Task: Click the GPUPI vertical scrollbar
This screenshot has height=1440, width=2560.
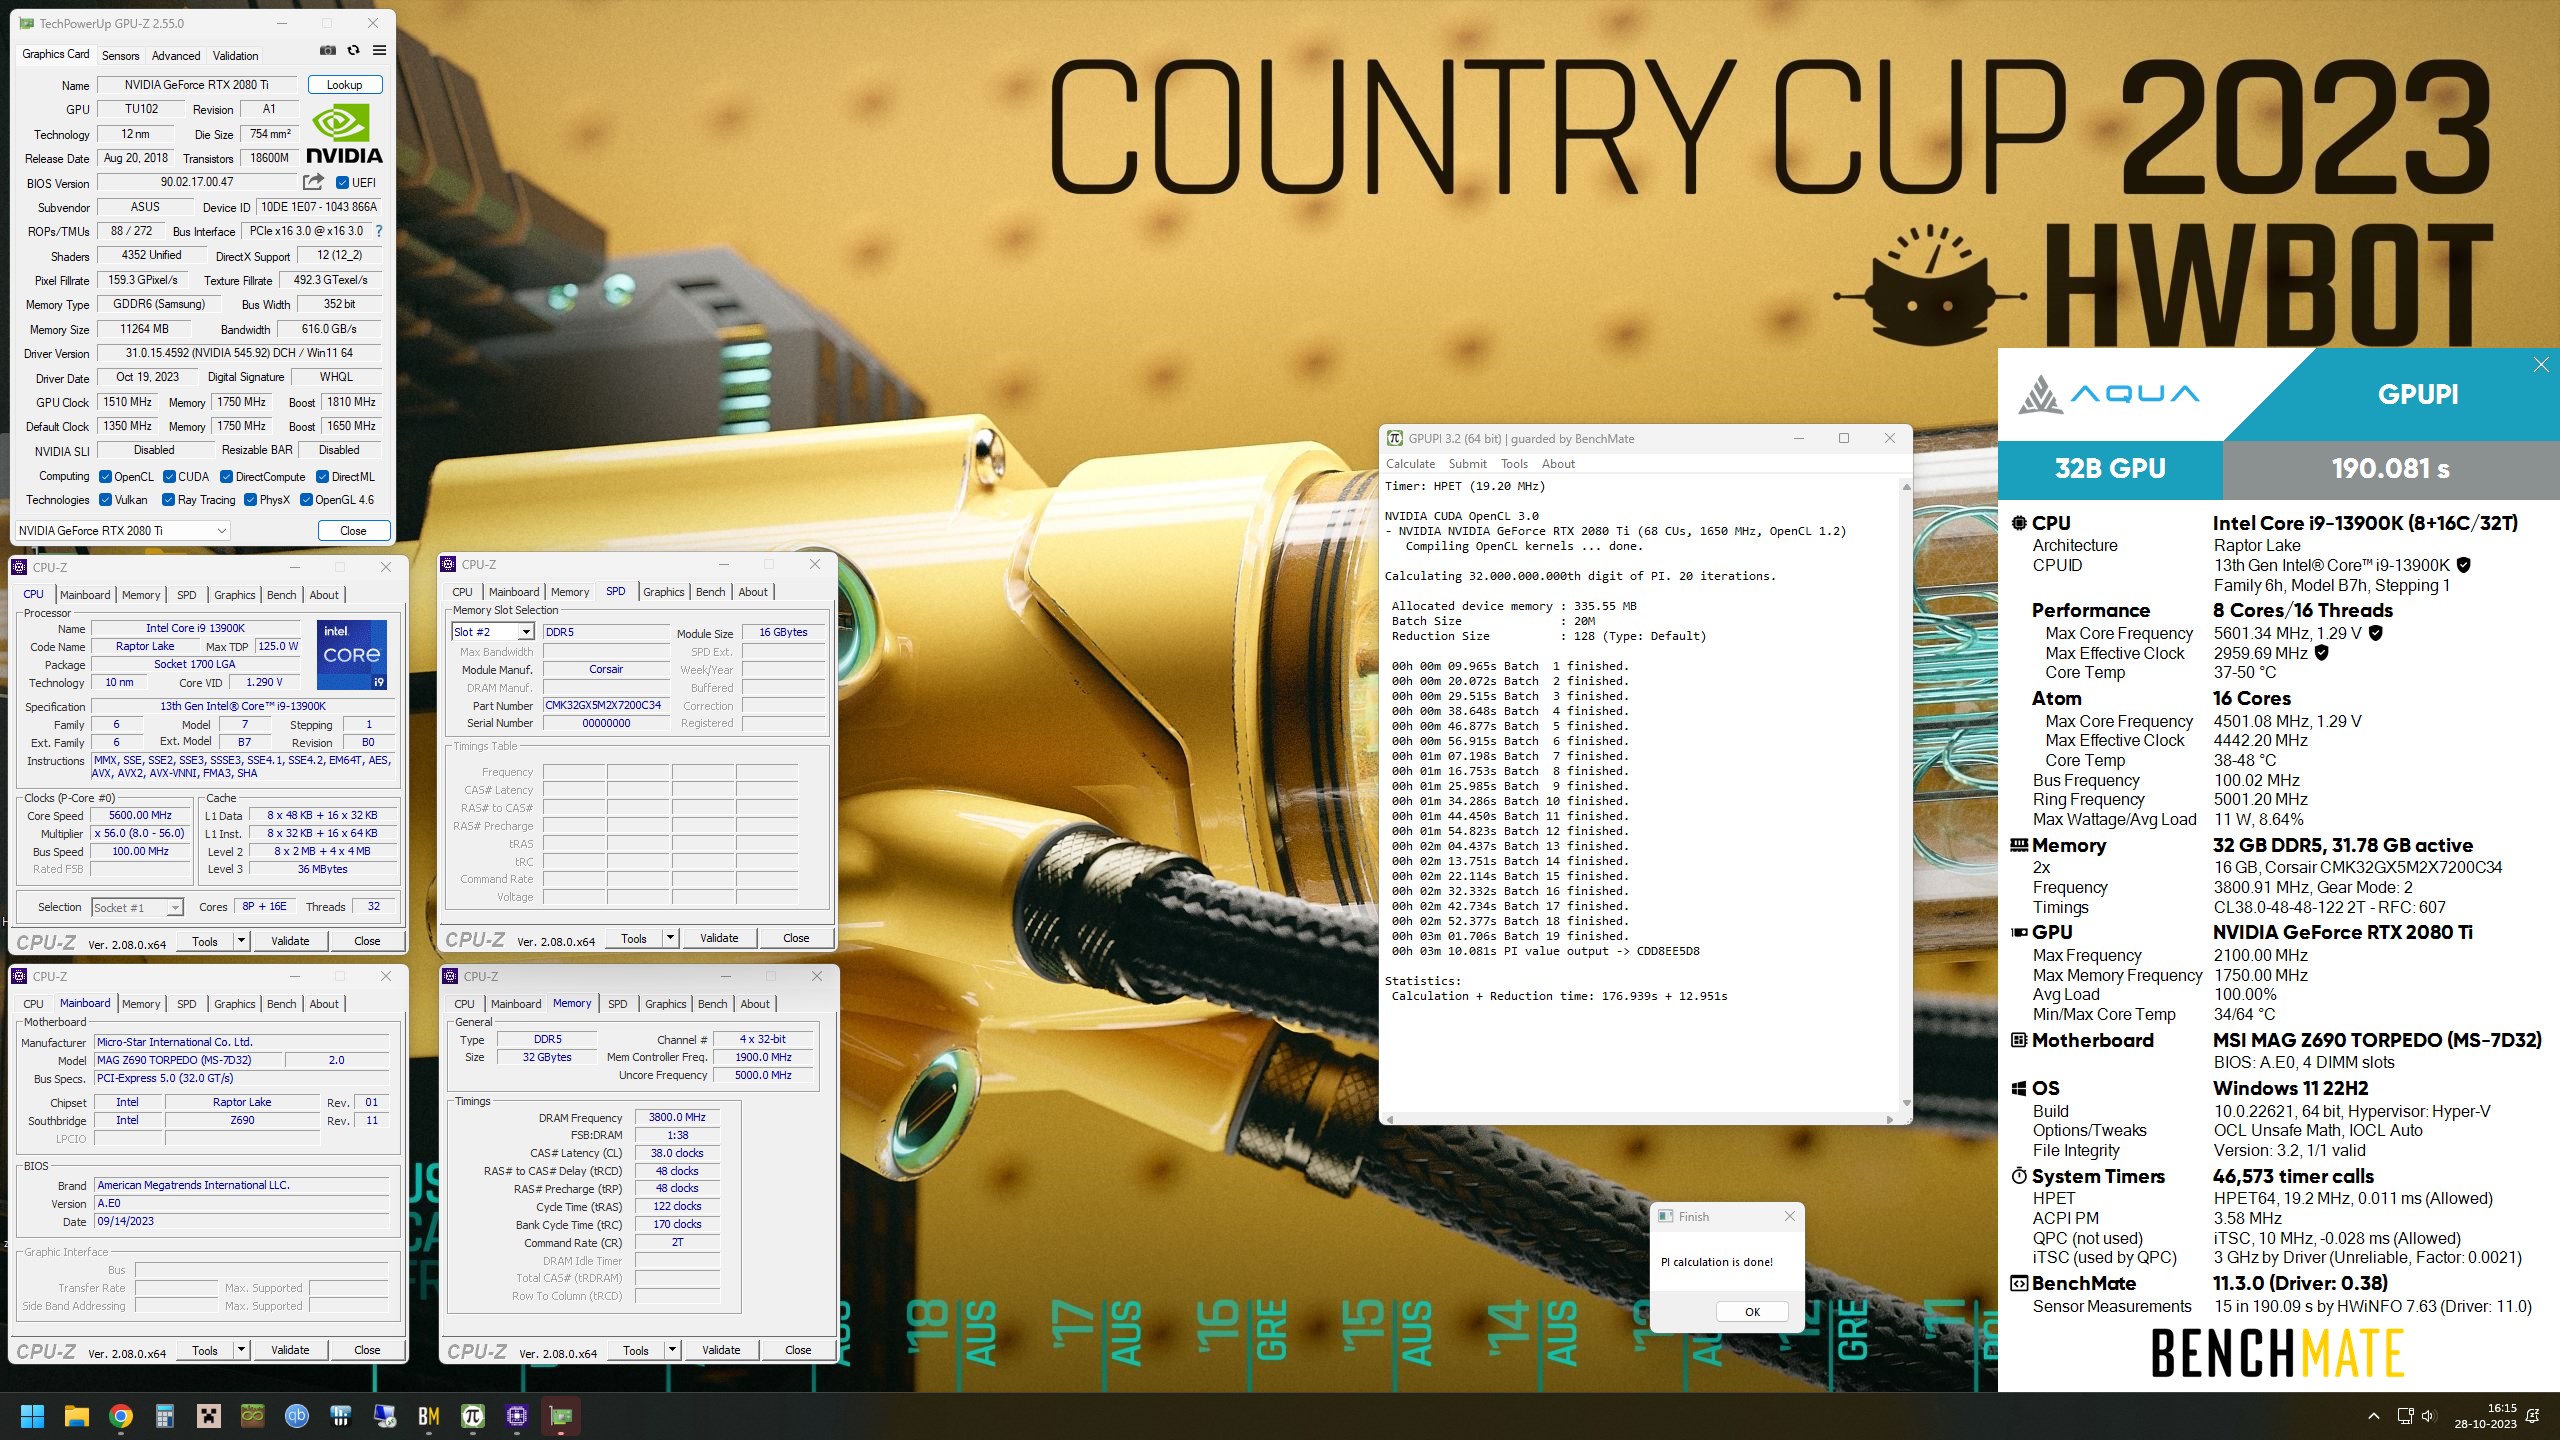Action: click(x=1906, y=795)
